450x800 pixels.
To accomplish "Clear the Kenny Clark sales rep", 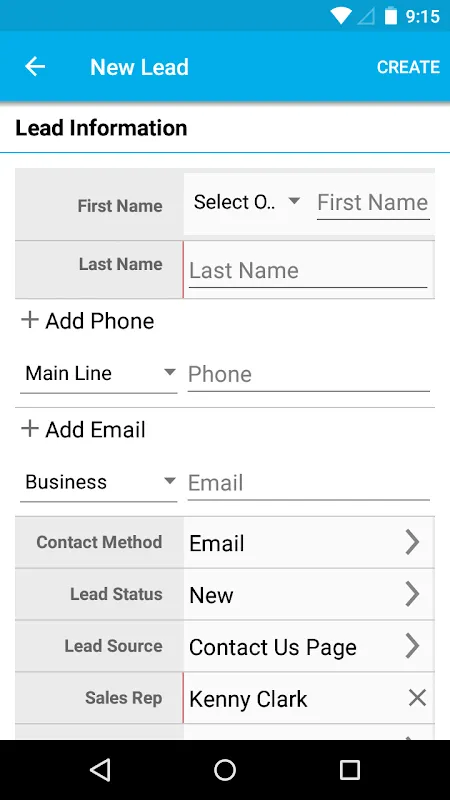I will coord(417,697).
